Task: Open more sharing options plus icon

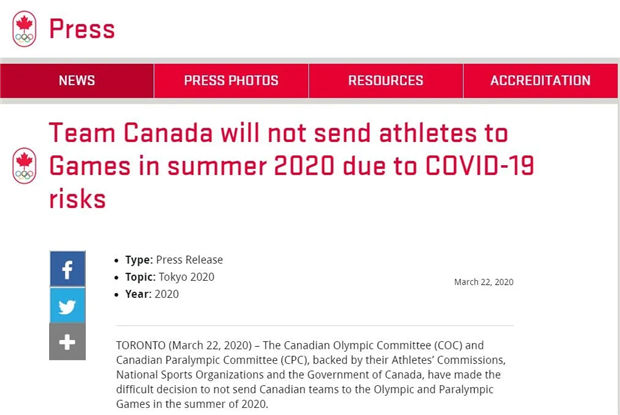Action: coord(67,342)
